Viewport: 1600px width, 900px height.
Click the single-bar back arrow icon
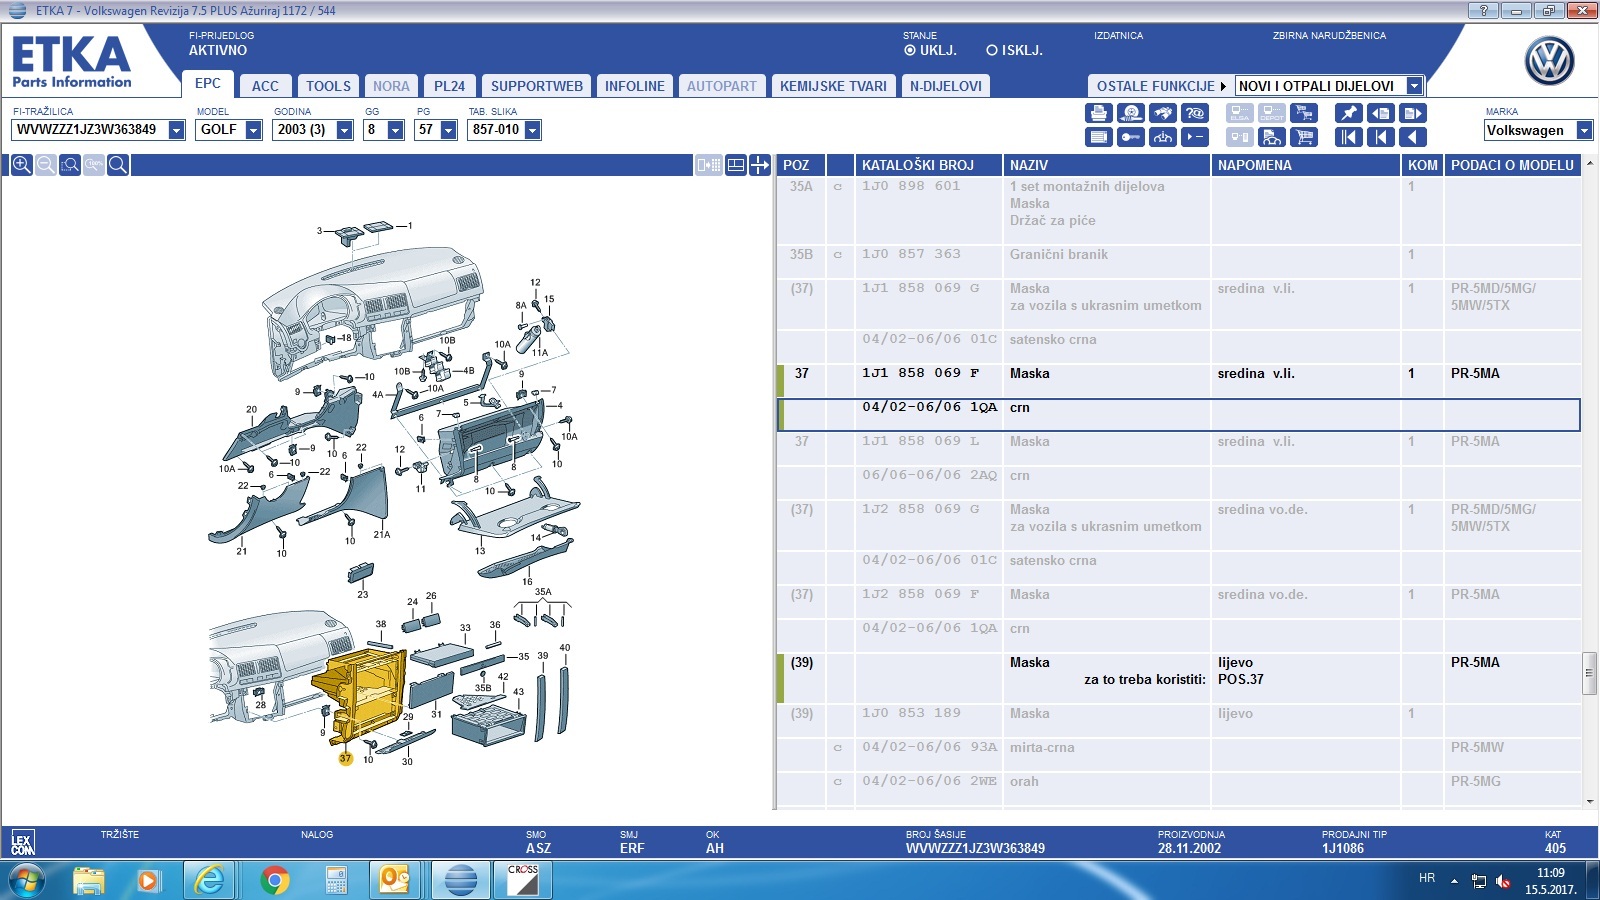(1381, 137)
